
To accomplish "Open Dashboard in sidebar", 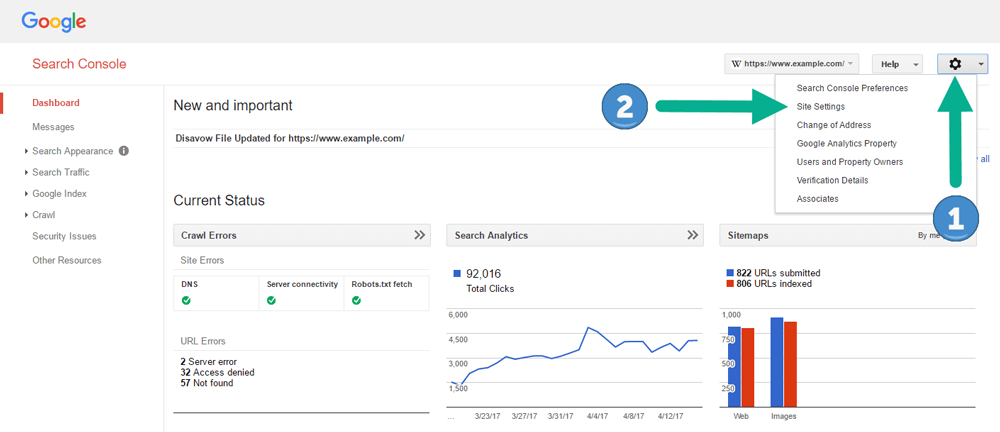I will [56, 103].
